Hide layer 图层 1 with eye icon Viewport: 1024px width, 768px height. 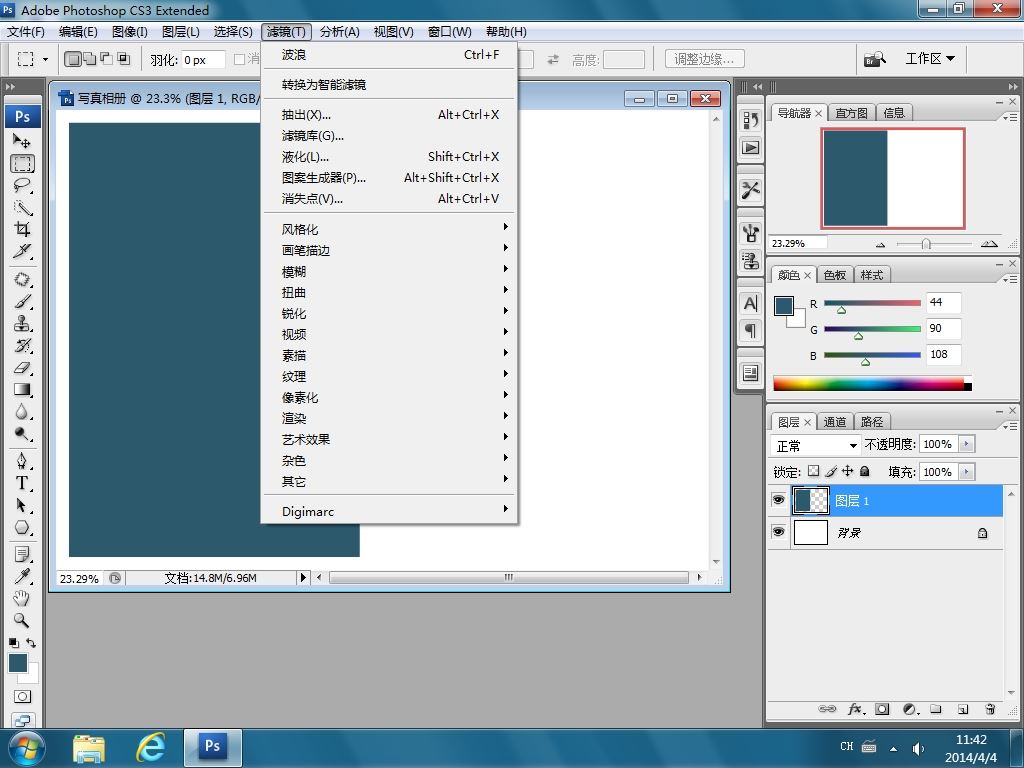pos(778,500)
